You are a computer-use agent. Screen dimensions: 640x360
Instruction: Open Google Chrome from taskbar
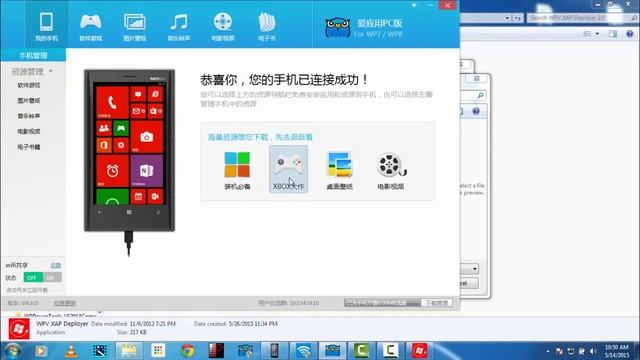[187, 351]
